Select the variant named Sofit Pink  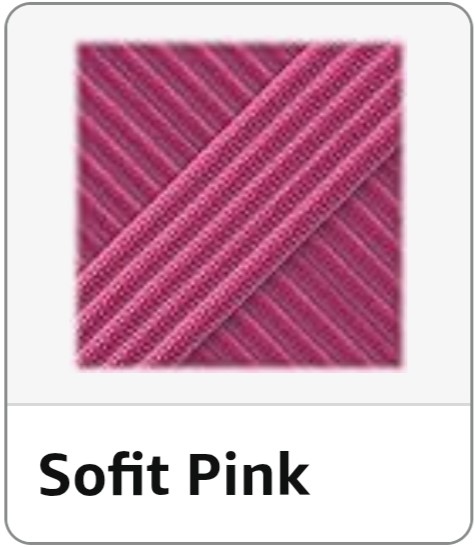point(238,274)
